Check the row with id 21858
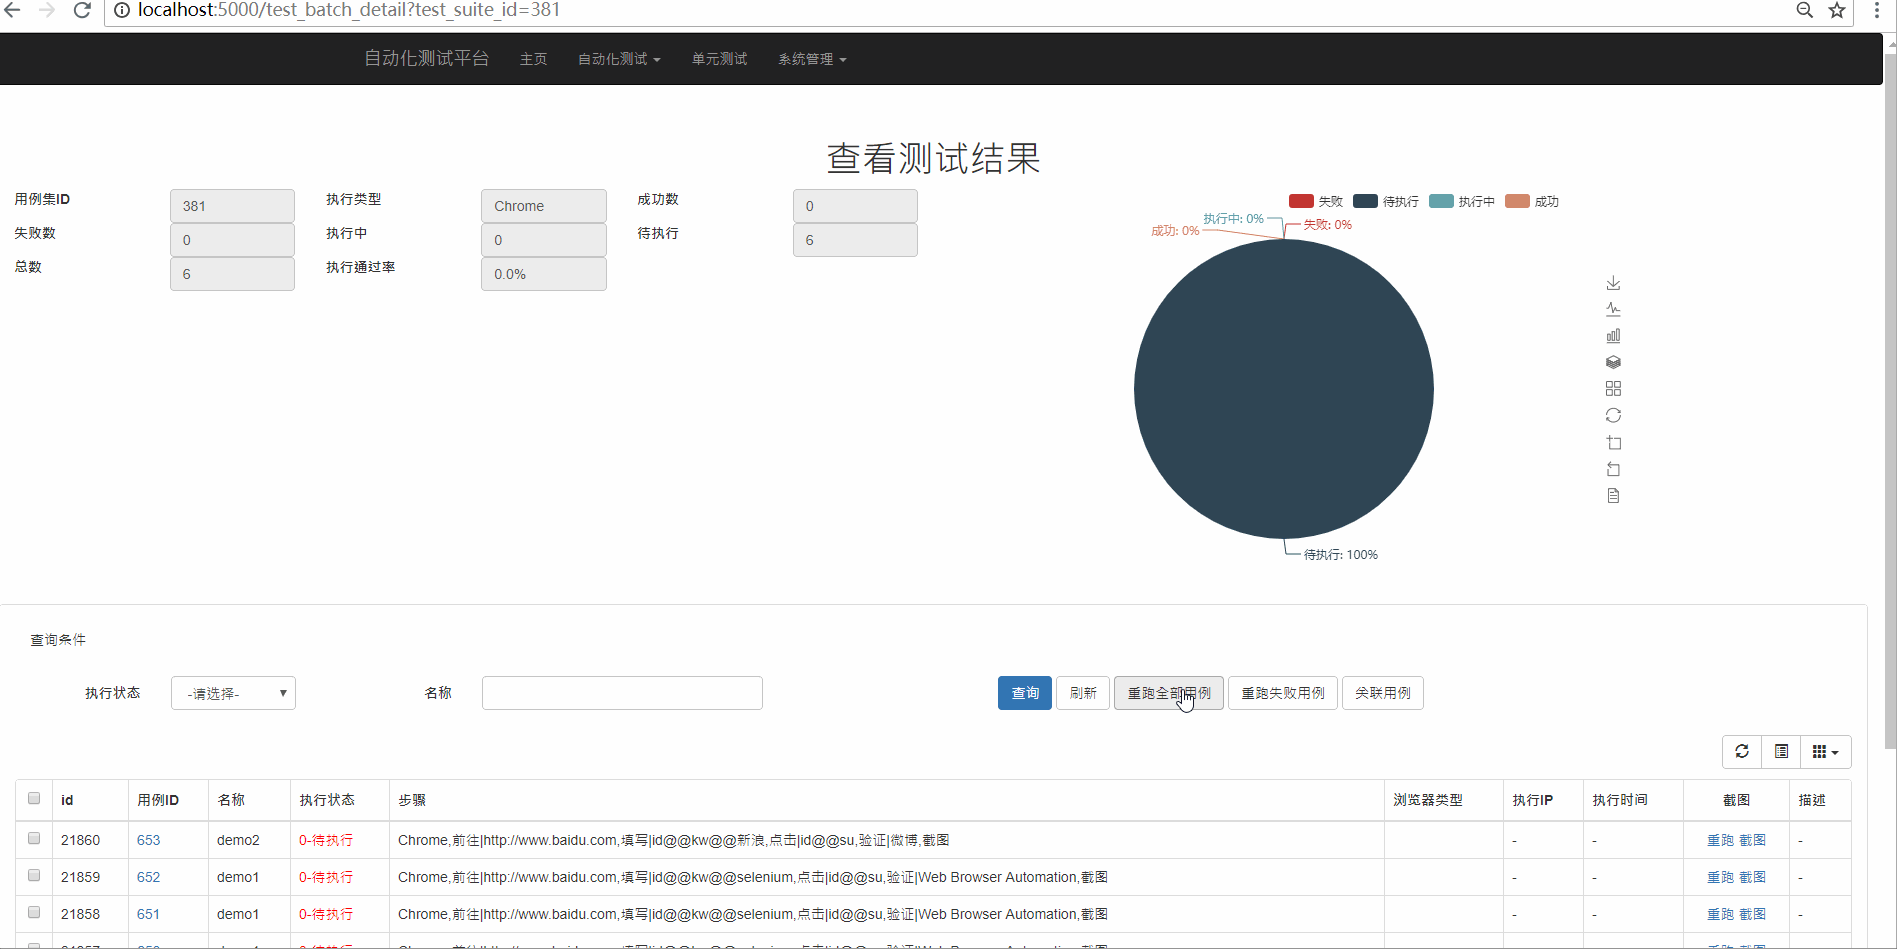1897x949 pixels. click(34, 912)
